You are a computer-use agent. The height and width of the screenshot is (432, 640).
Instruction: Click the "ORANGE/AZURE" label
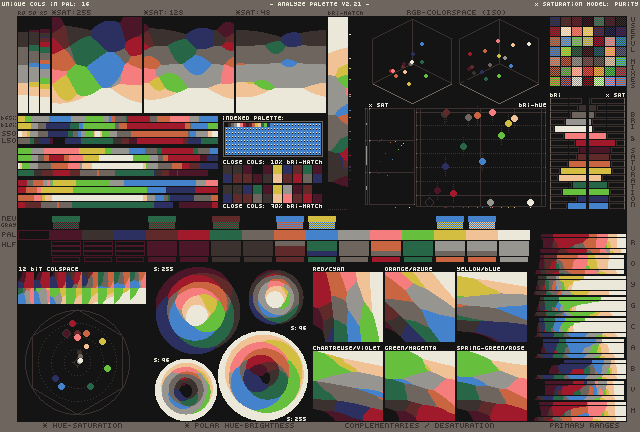[x=409, y=269]
